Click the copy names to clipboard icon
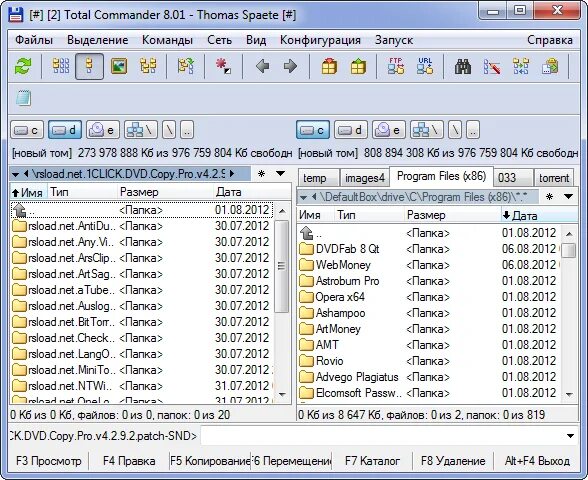 550,66
